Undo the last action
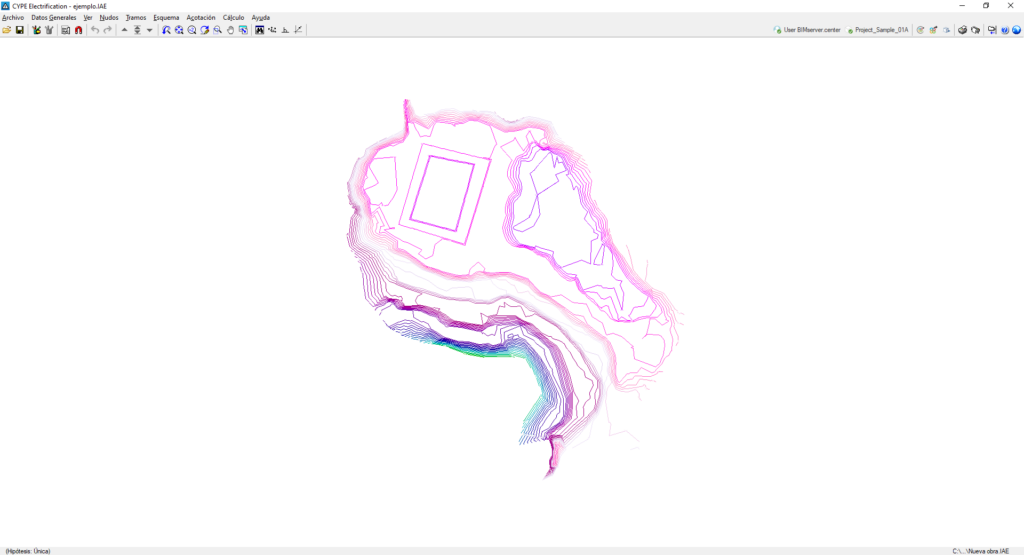 [x=95, y=30]
